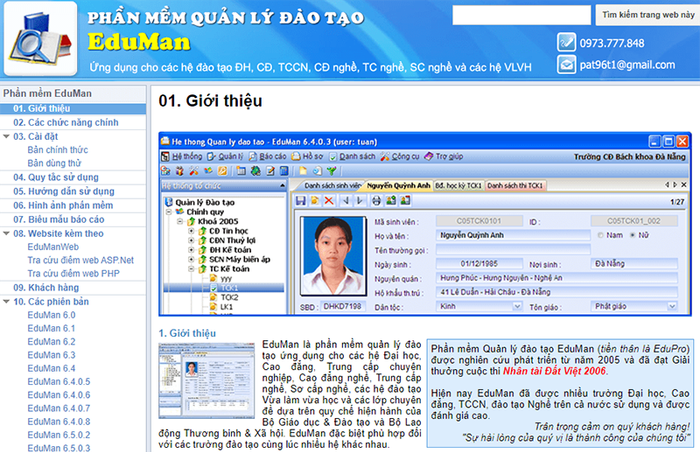Screen dimensions: 700x452
Task: Click the green funnel filter icon in main toolbar
Action: coord(331,171)
